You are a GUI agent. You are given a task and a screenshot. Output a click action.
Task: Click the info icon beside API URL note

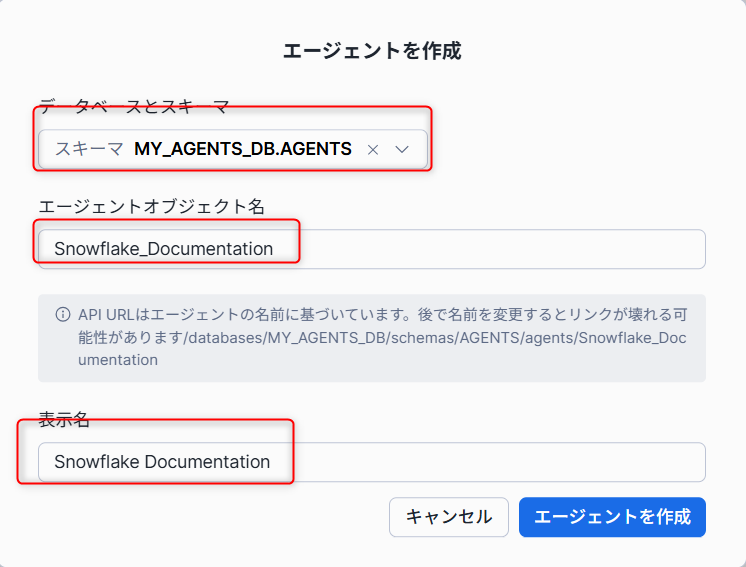pyautogui.click(x=62, y=314)
